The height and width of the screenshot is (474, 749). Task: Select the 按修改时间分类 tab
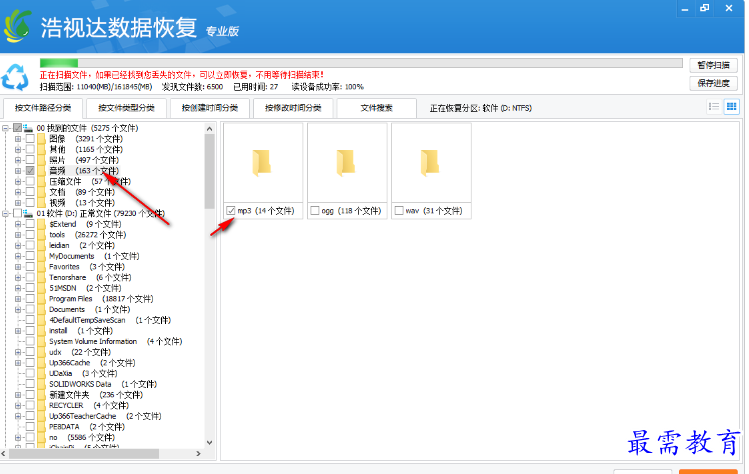[x=293, y=108]
